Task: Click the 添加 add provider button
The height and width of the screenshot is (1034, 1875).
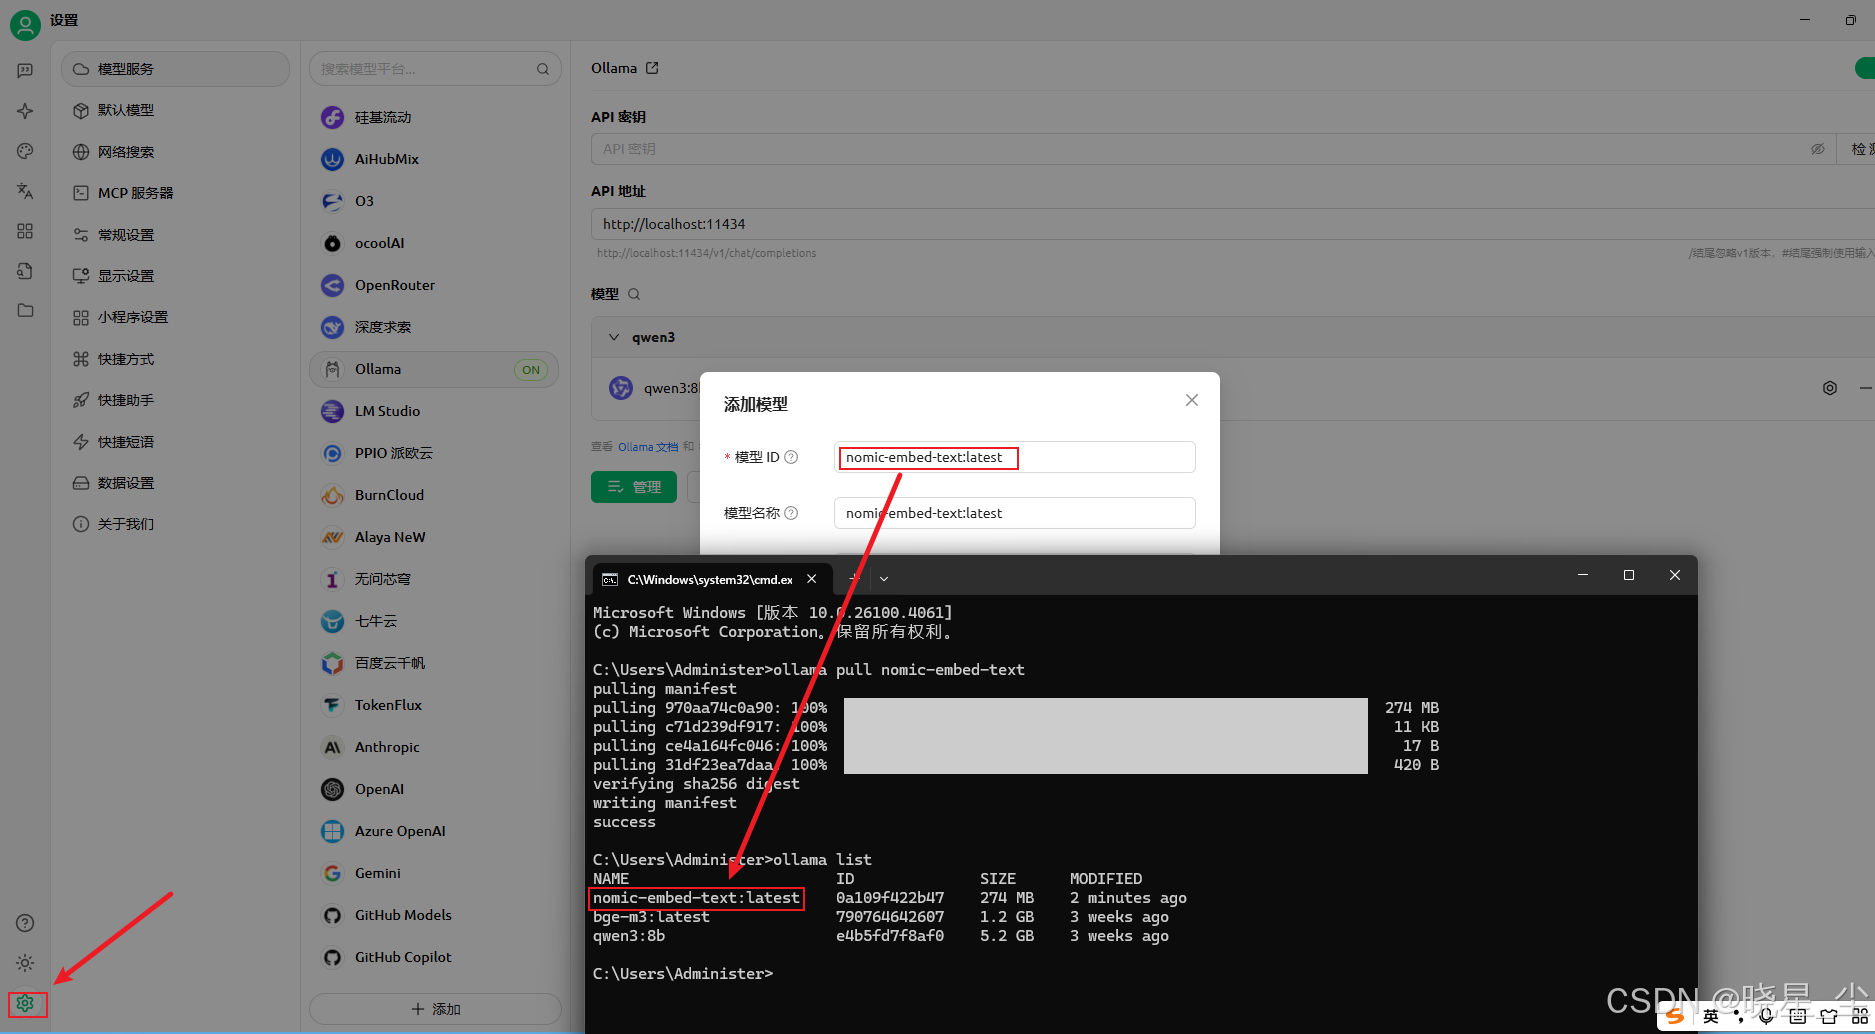Action: (435, 1009)
